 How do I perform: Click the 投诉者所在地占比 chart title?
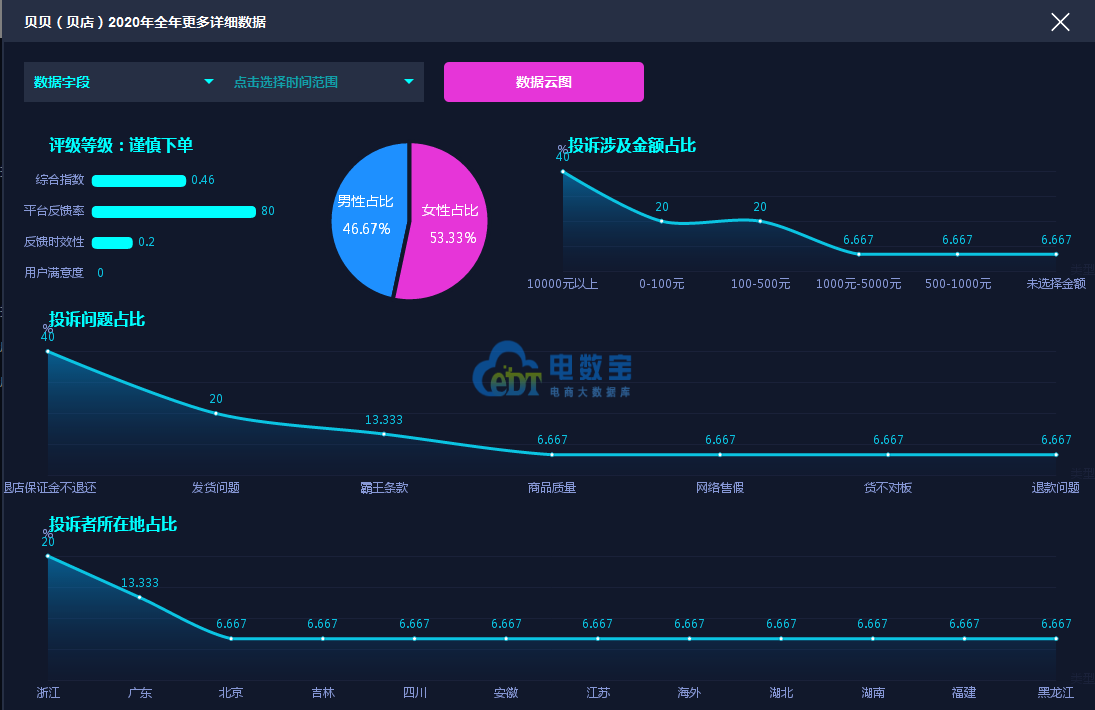pos(112,524)
